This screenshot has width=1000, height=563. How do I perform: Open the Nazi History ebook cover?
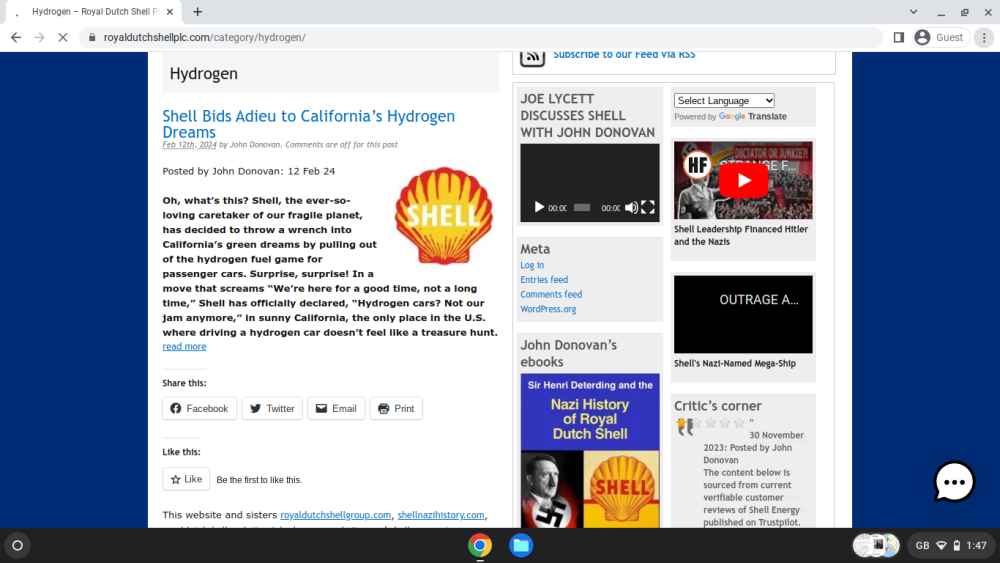click(590, 450)
